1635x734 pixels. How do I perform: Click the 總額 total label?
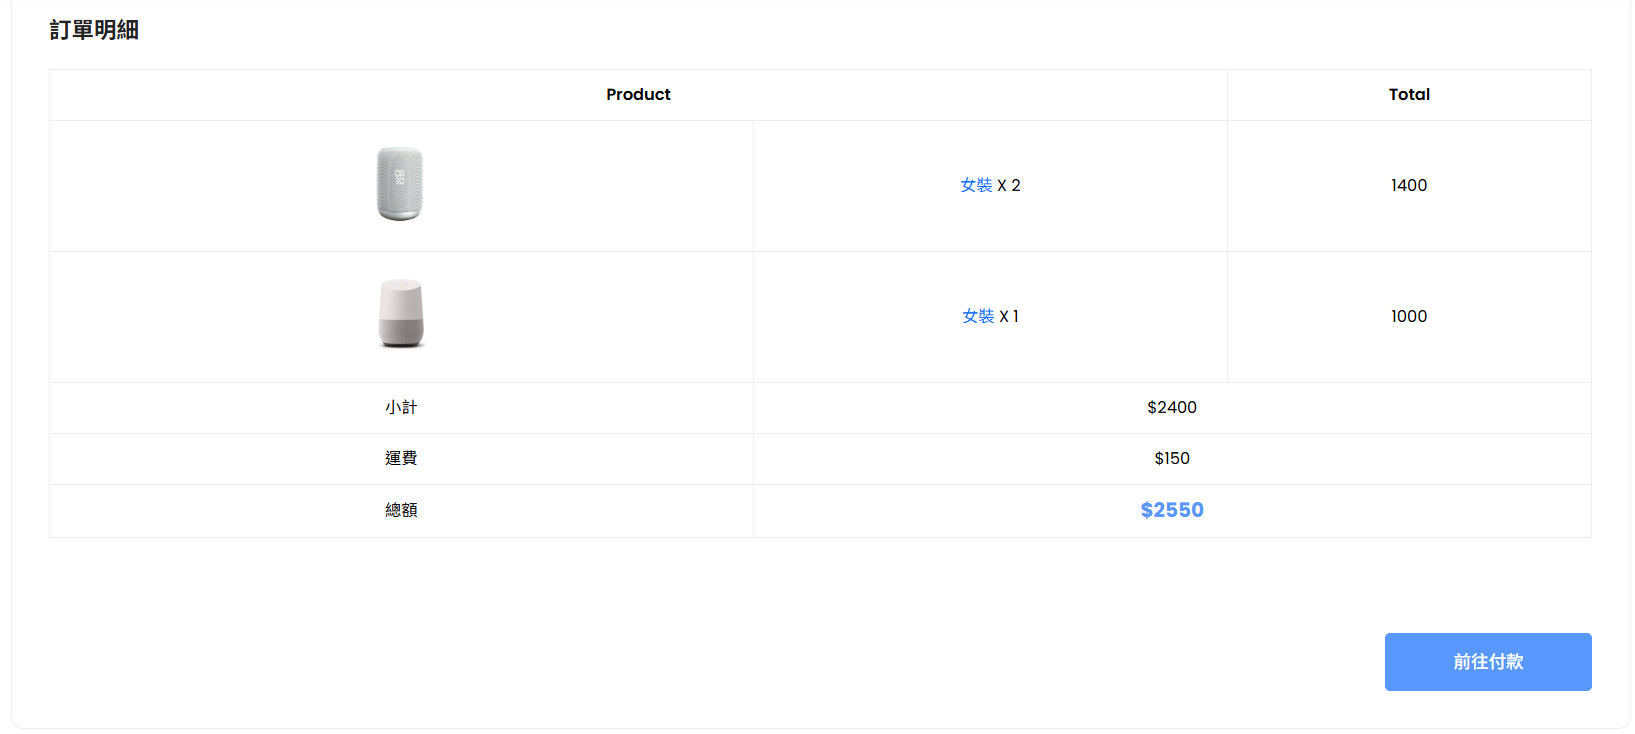point(401,510)
